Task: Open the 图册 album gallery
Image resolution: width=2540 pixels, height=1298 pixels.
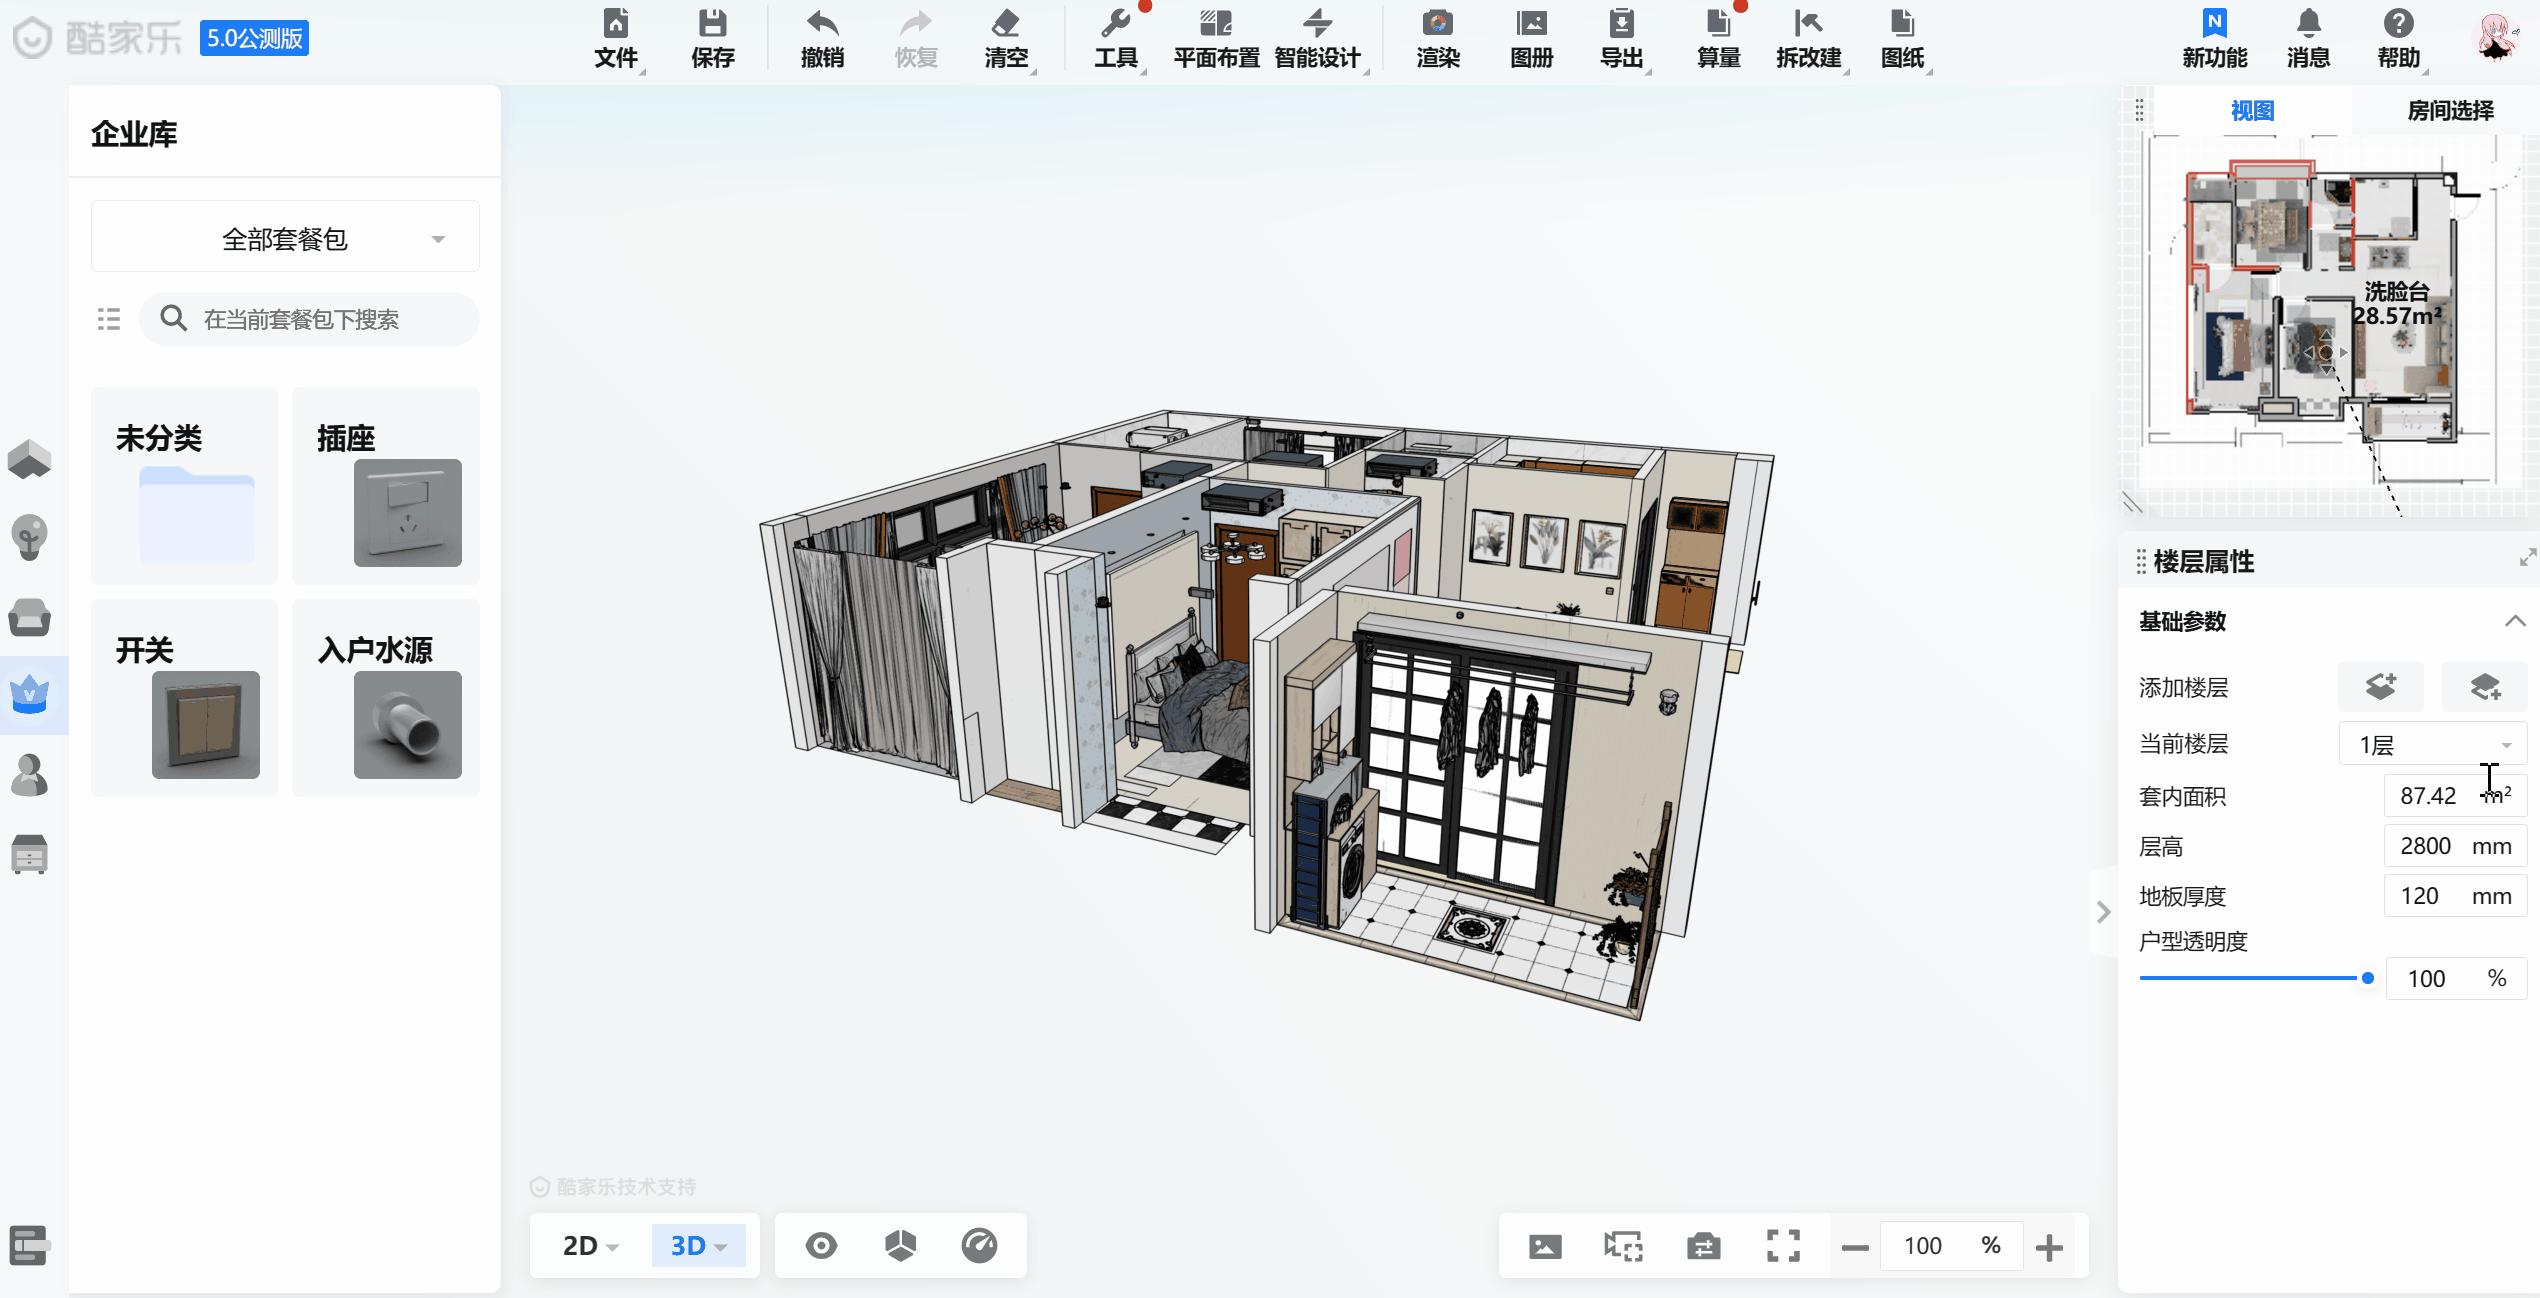Action: [1531, 40]
